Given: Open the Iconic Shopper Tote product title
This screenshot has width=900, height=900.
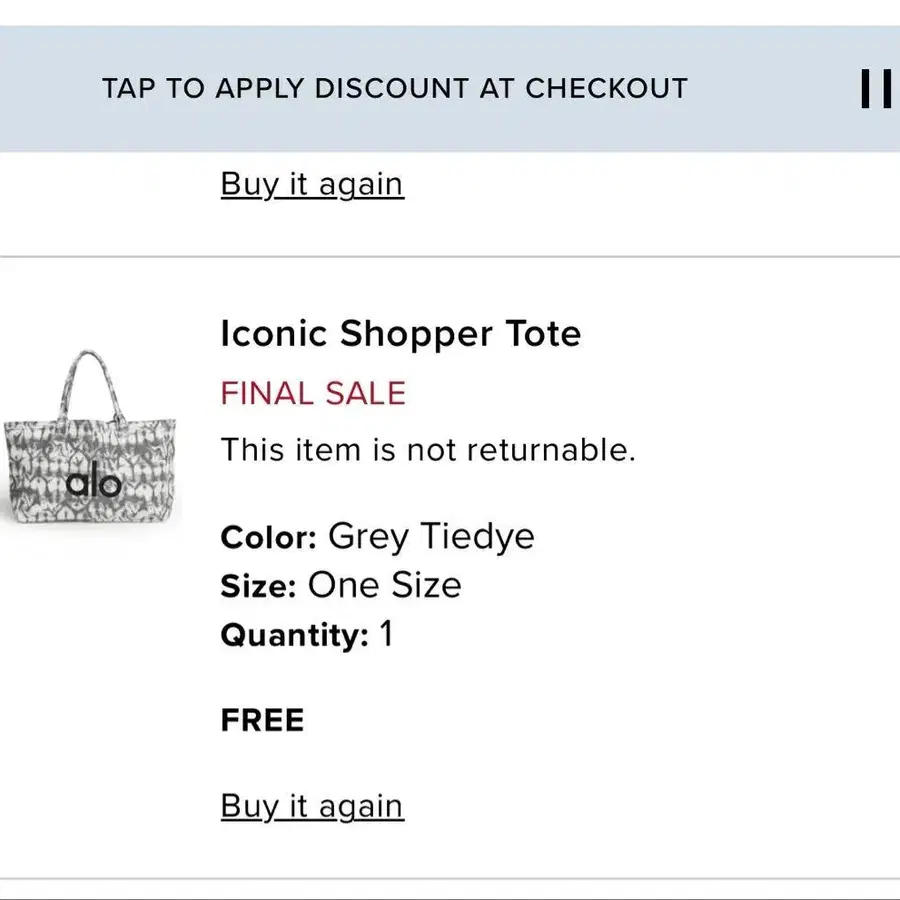Looking at the screenshot, I should tap(400, 333).
